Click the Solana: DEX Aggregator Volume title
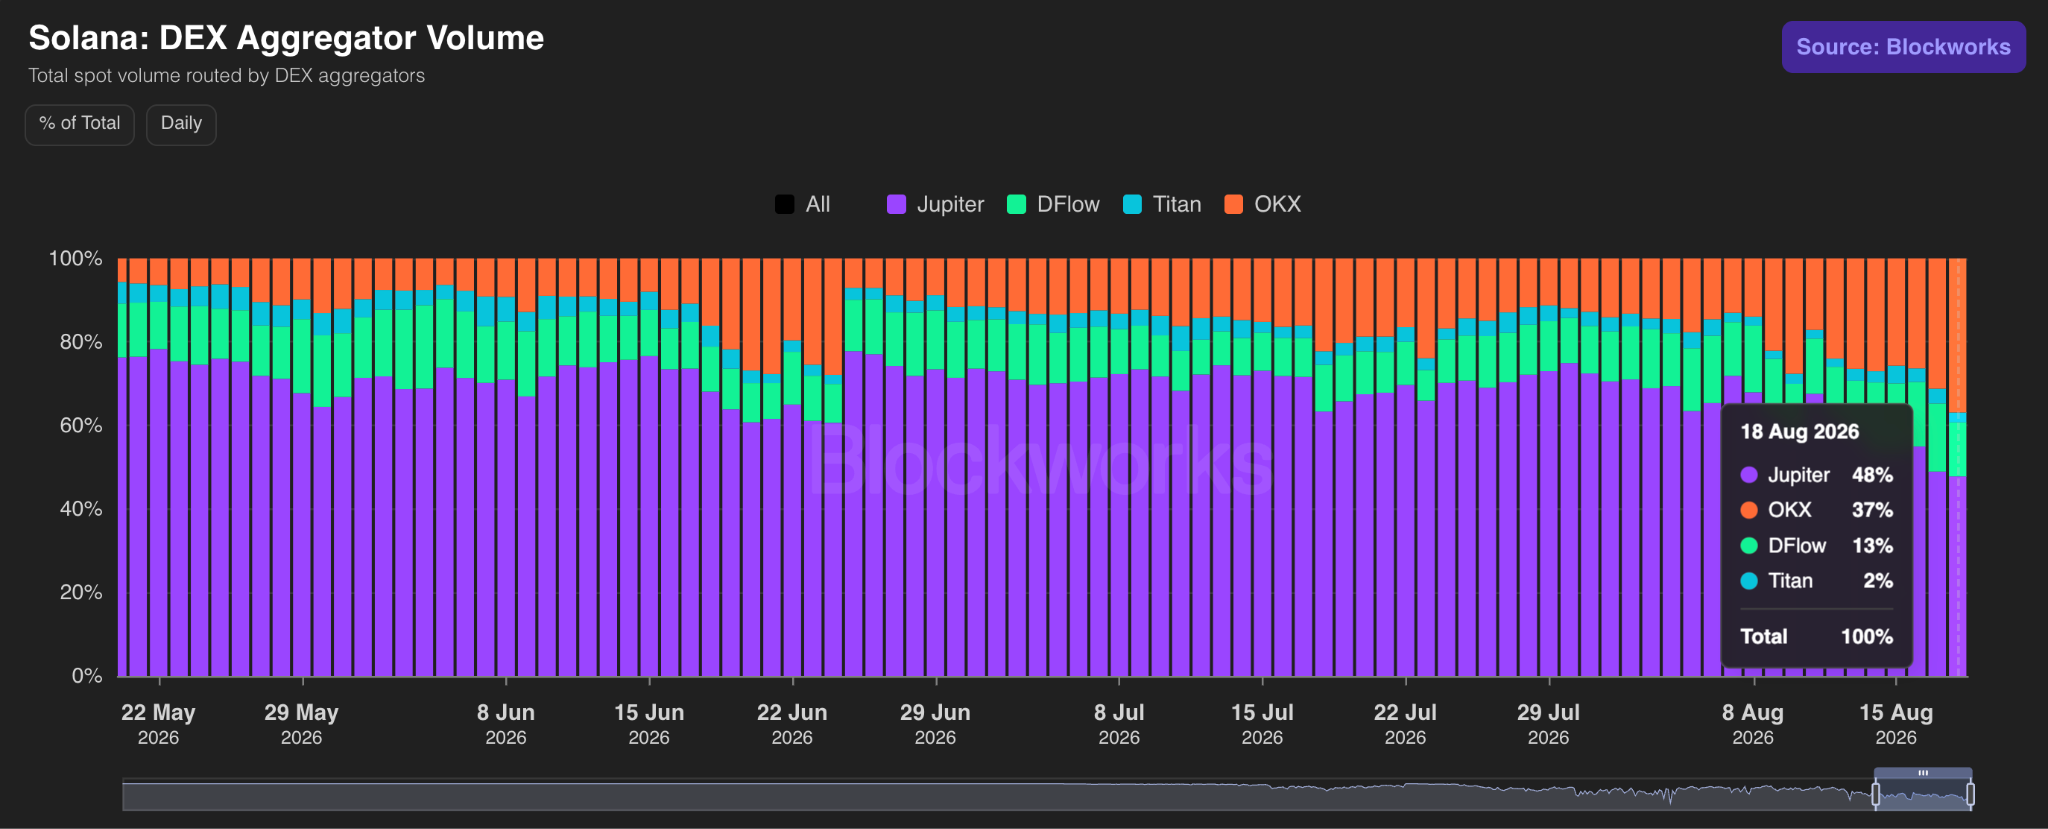Viewport: 2048px width, 829px height. coord(286,38)
